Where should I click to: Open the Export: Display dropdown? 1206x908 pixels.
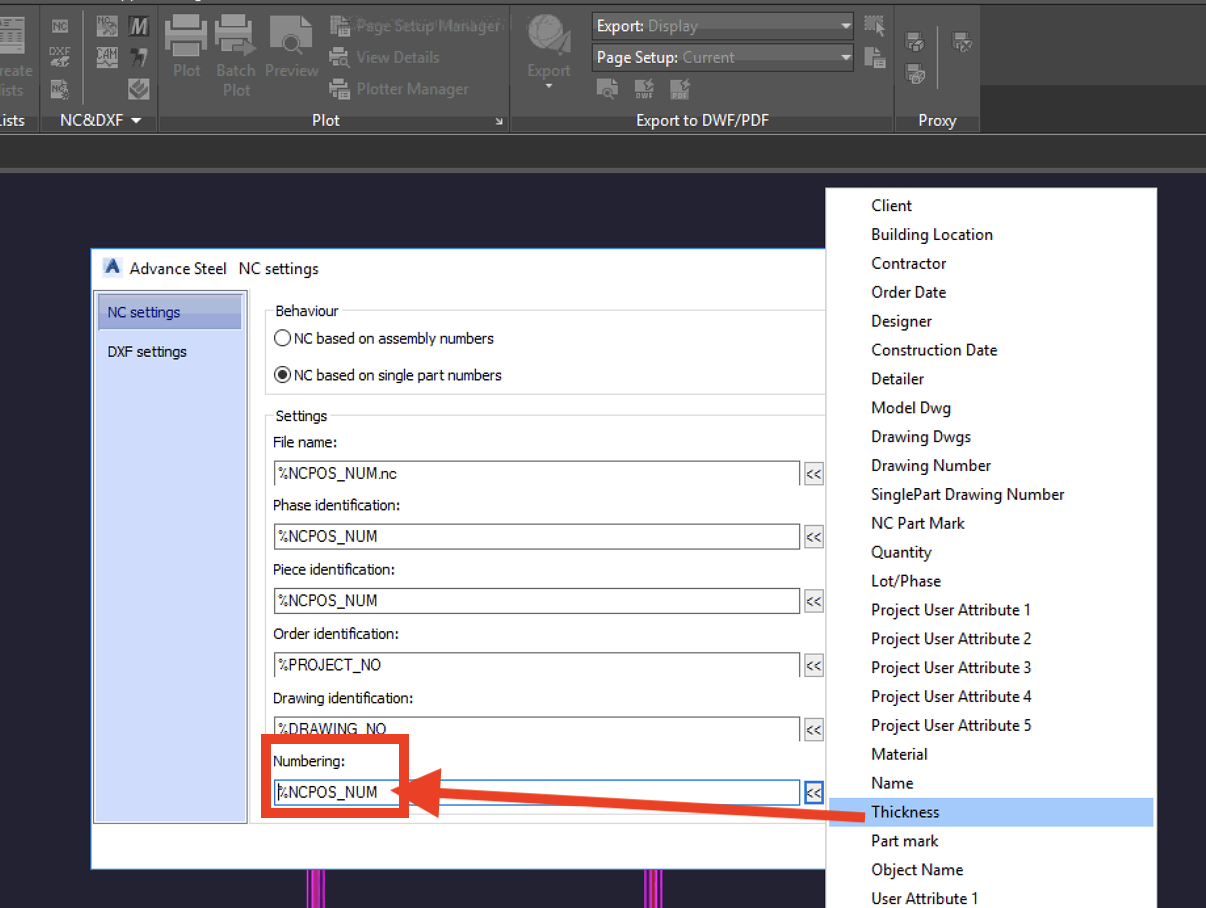tap(845, 25)
